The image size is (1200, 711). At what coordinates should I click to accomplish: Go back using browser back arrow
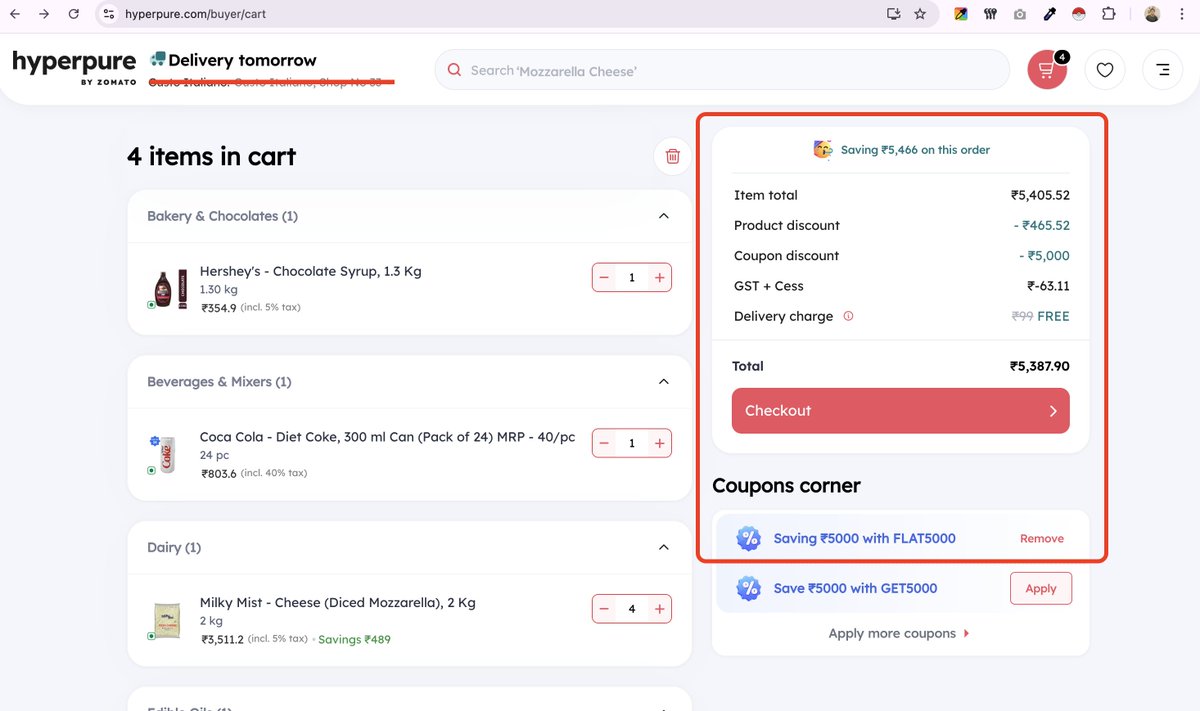point(14,14)
